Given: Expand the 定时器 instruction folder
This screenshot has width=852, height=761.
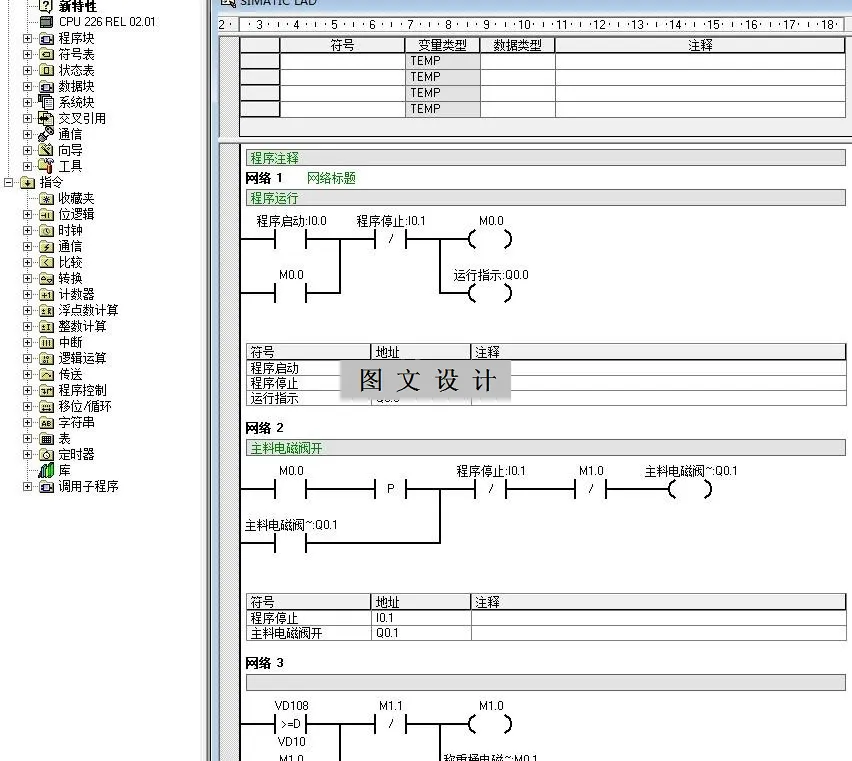Looking at the screenshot, I should [28, 455].
